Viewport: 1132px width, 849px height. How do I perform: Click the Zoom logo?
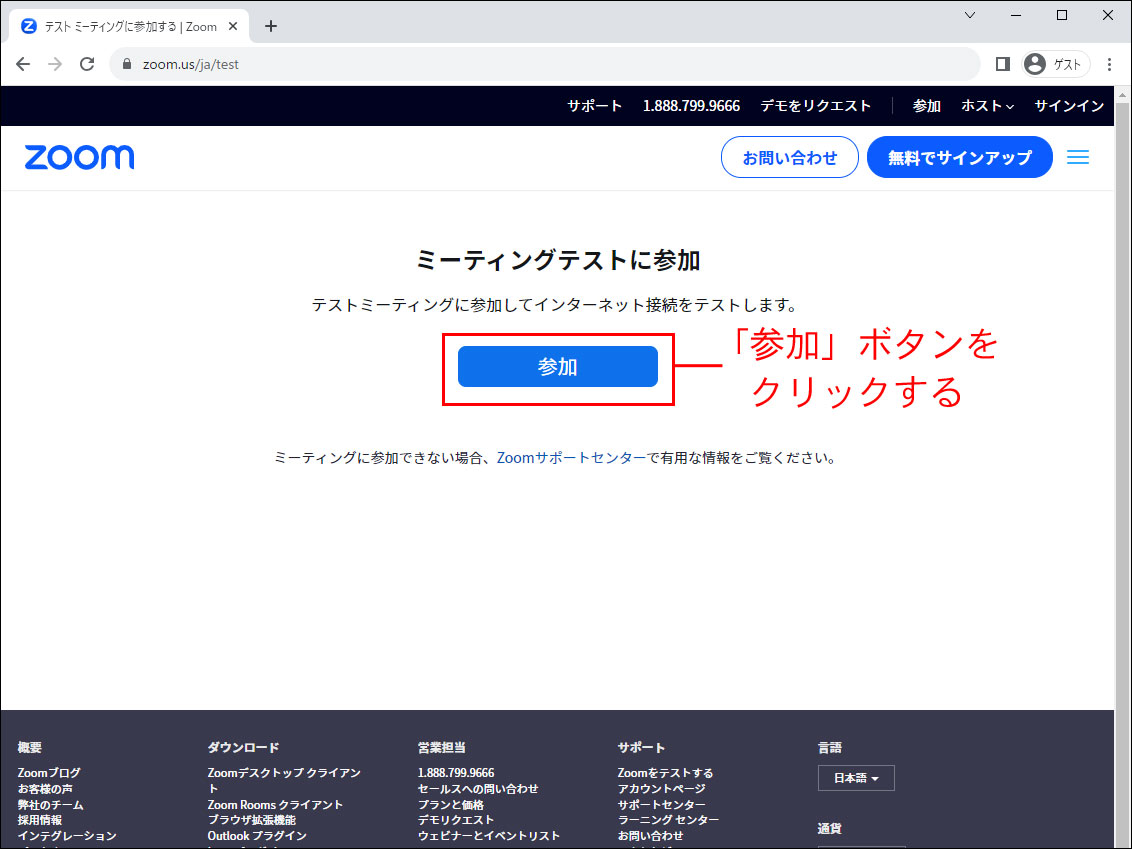point(79,157)
